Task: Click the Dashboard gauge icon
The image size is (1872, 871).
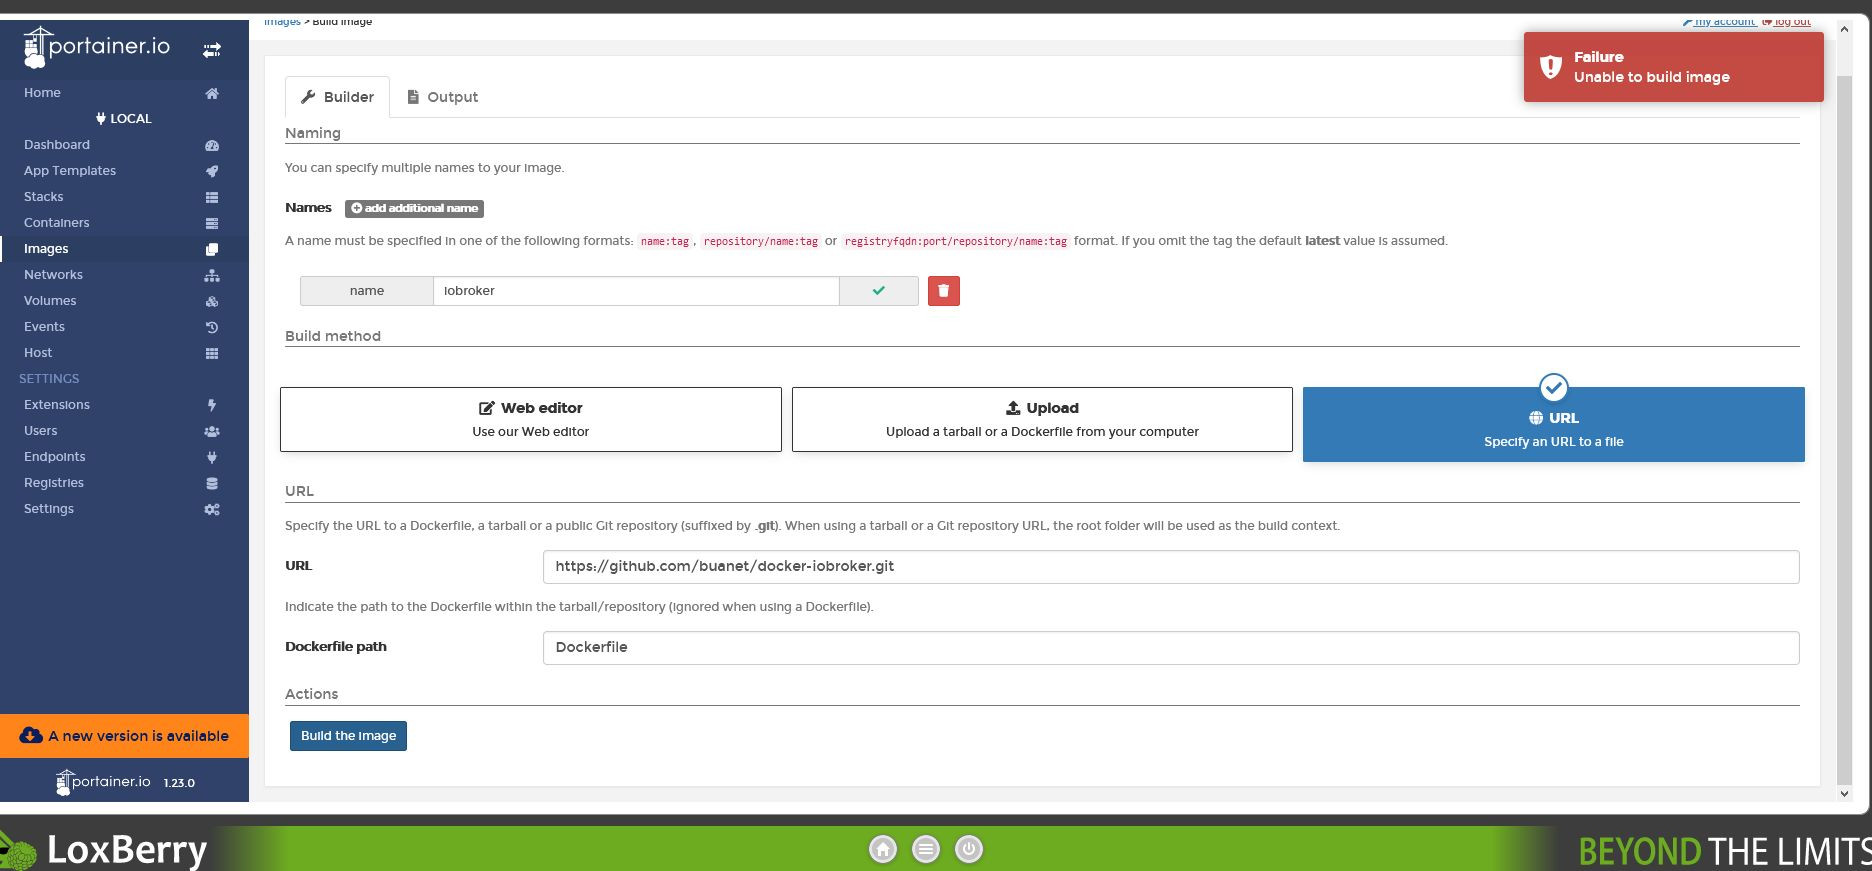Action: 212,145
